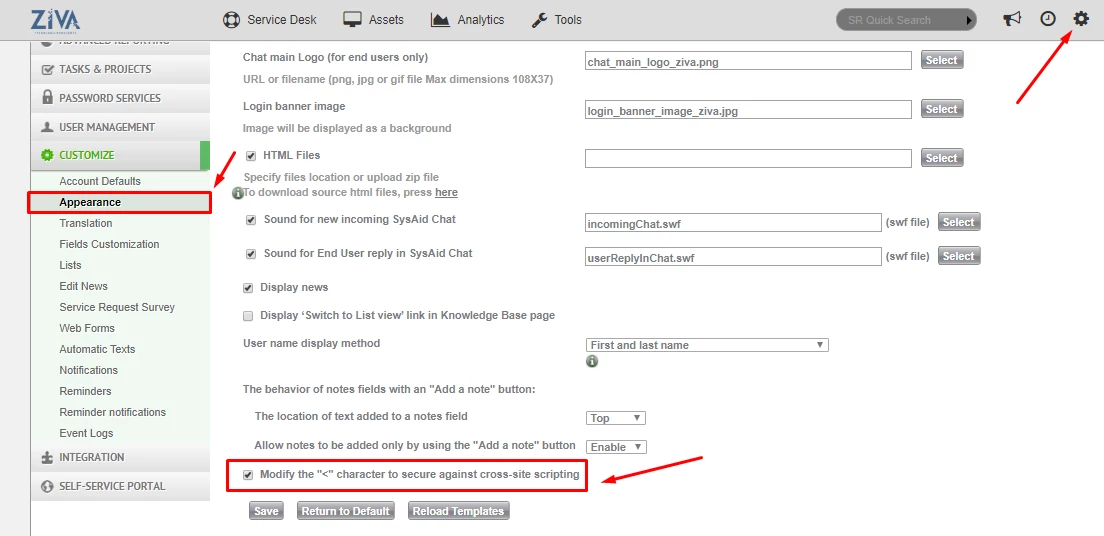Viewport: 1104px width, 536px height.
Task: Open Automatic Texts page
Action: tap(97, 349)
